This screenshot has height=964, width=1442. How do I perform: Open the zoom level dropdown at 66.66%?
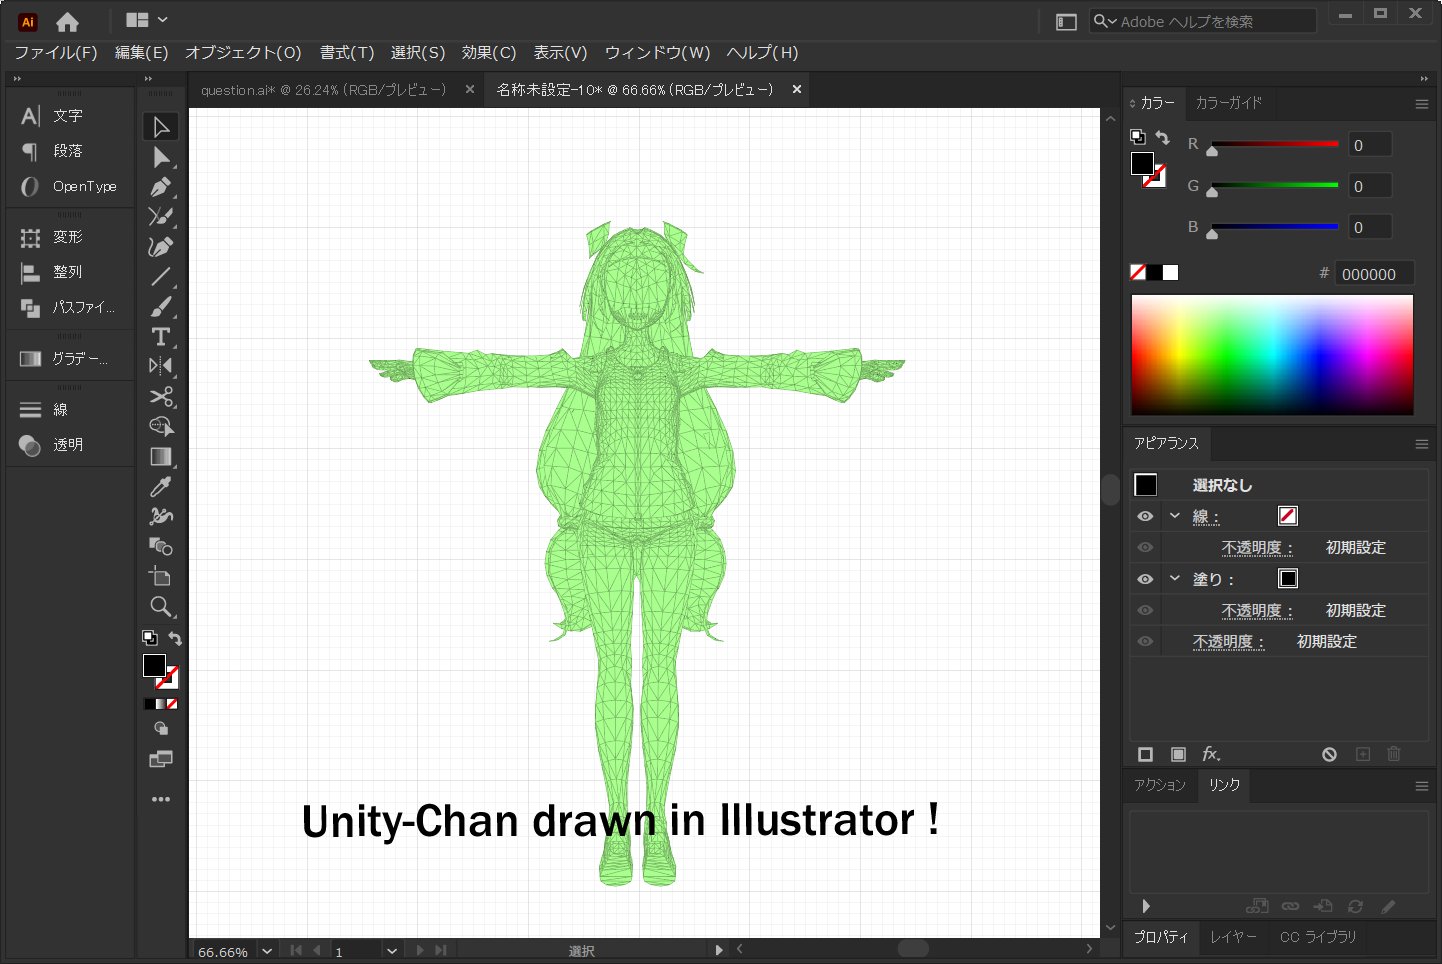(x=267, y=951)
